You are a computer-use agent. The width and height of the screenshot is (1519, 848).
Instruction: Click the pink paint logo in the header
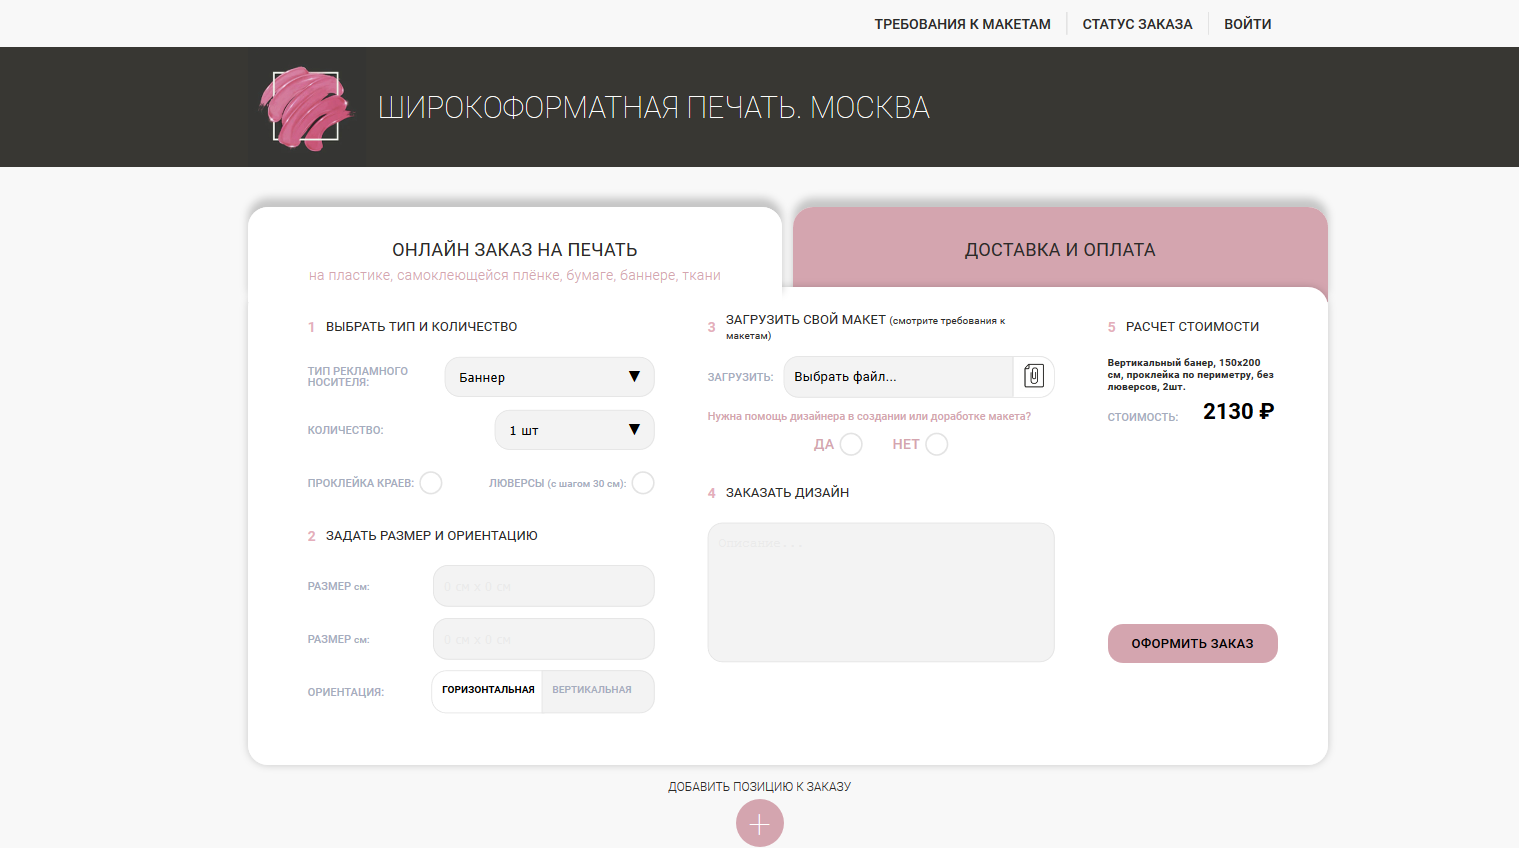click(306, 106)
